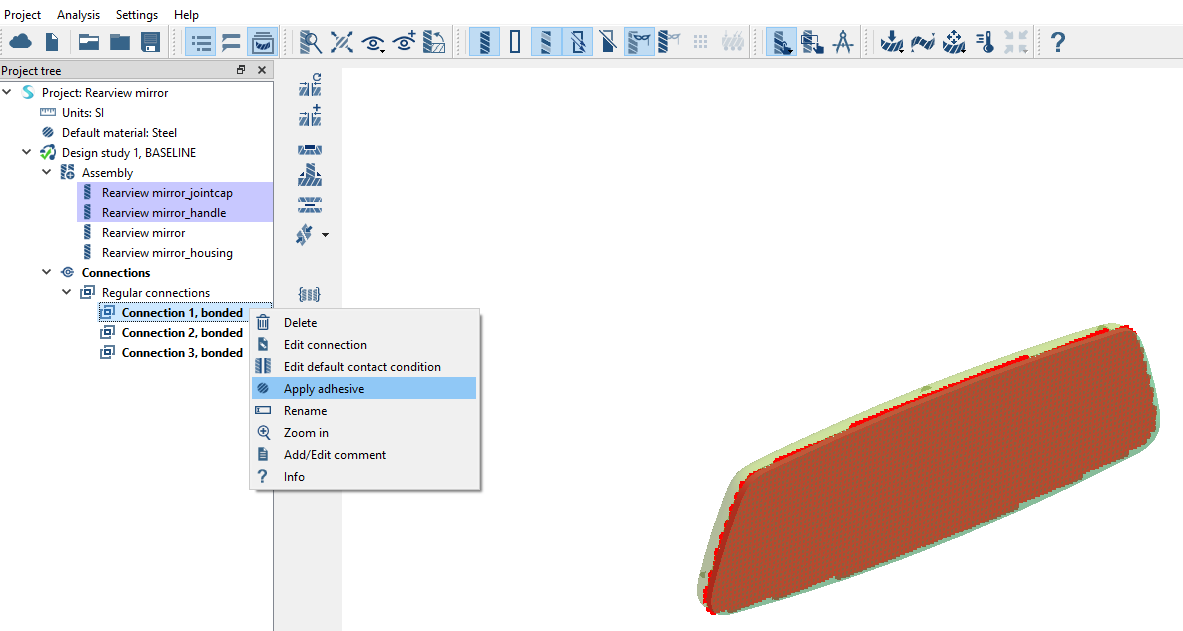
Task: Open the sidebar connection tool dropdown arrow
Action: tap(325, 236)
